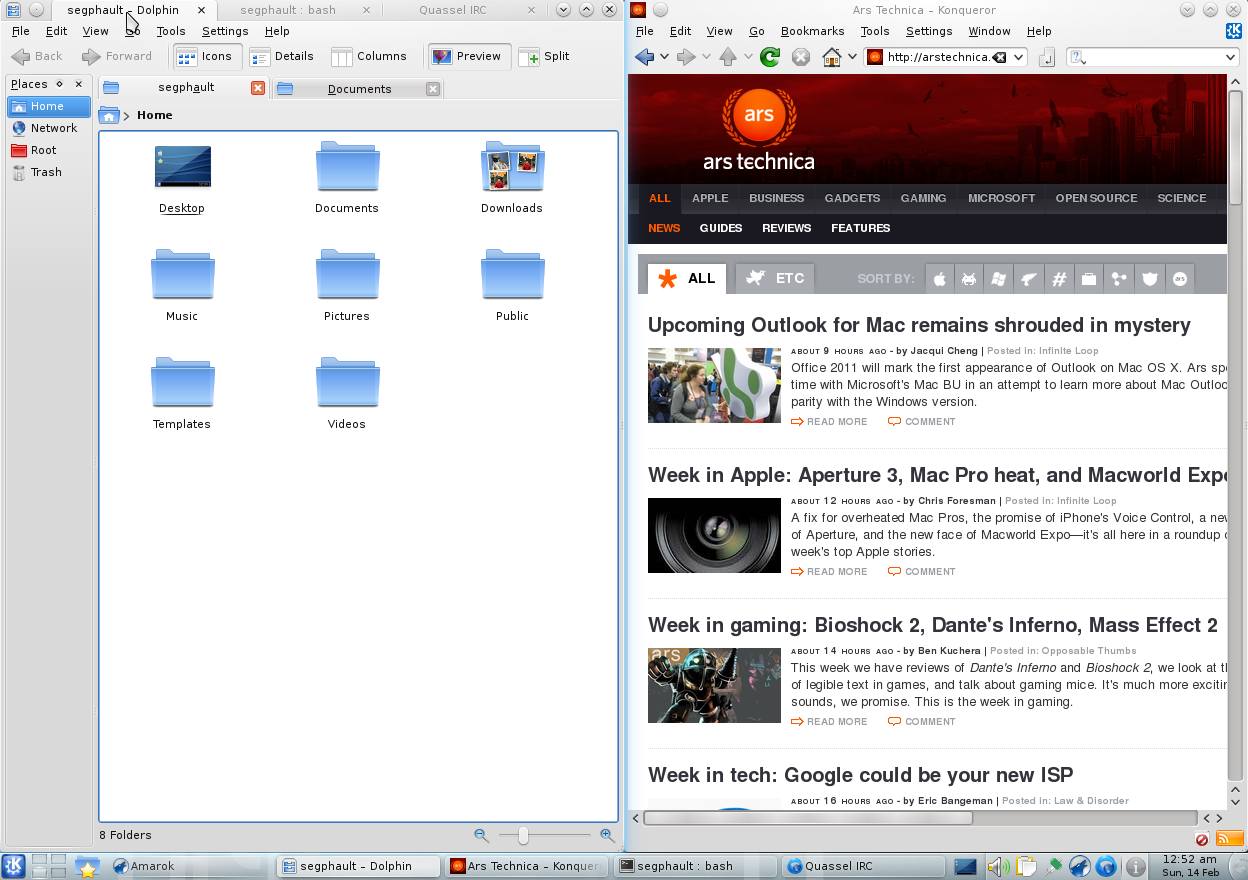1248x880 pixels.
Task: Expand the search bar dropdown in Konqueror
Action: coord(1231,57)
